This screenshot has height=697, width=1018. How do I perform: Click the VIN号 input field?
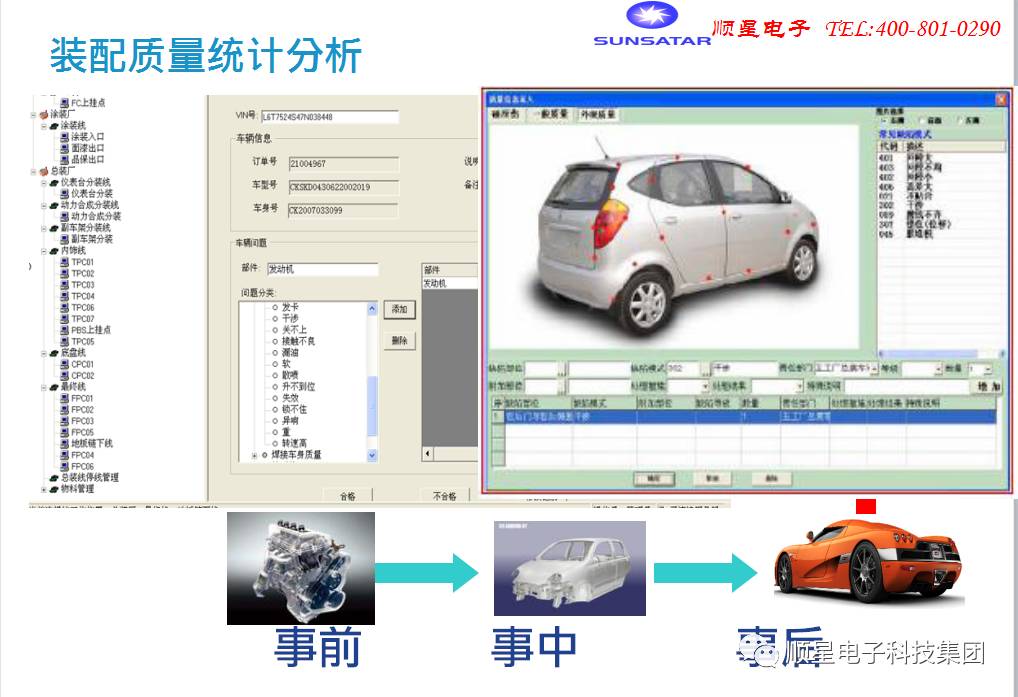[330, 117]
